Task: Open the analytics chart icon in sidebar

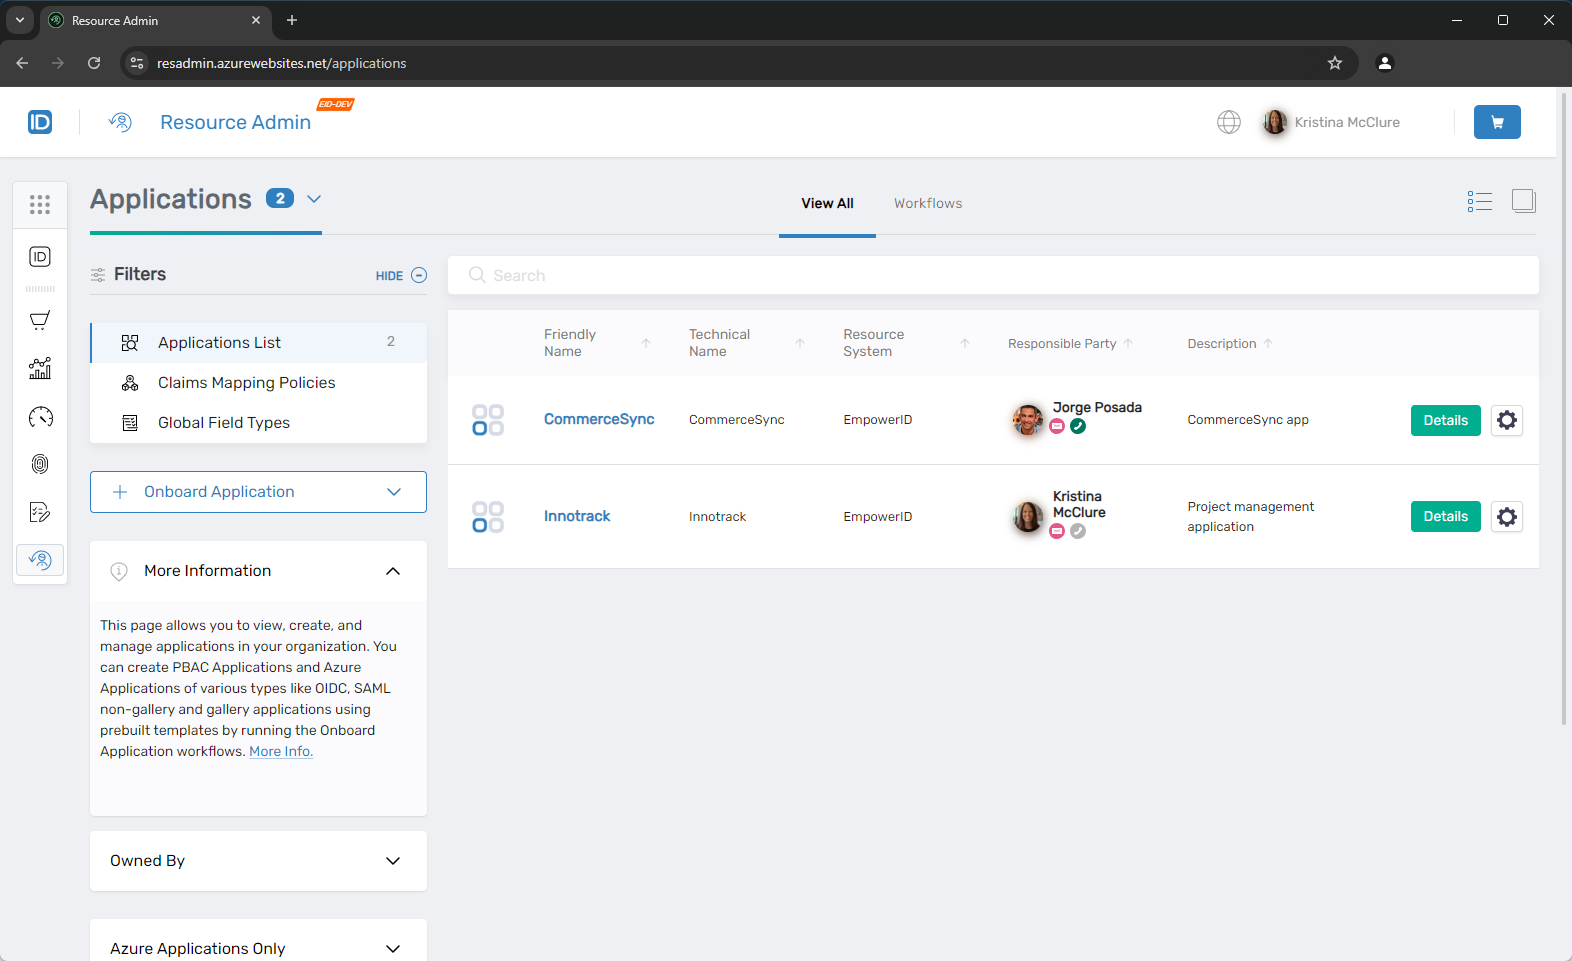Action: (40, 368)
